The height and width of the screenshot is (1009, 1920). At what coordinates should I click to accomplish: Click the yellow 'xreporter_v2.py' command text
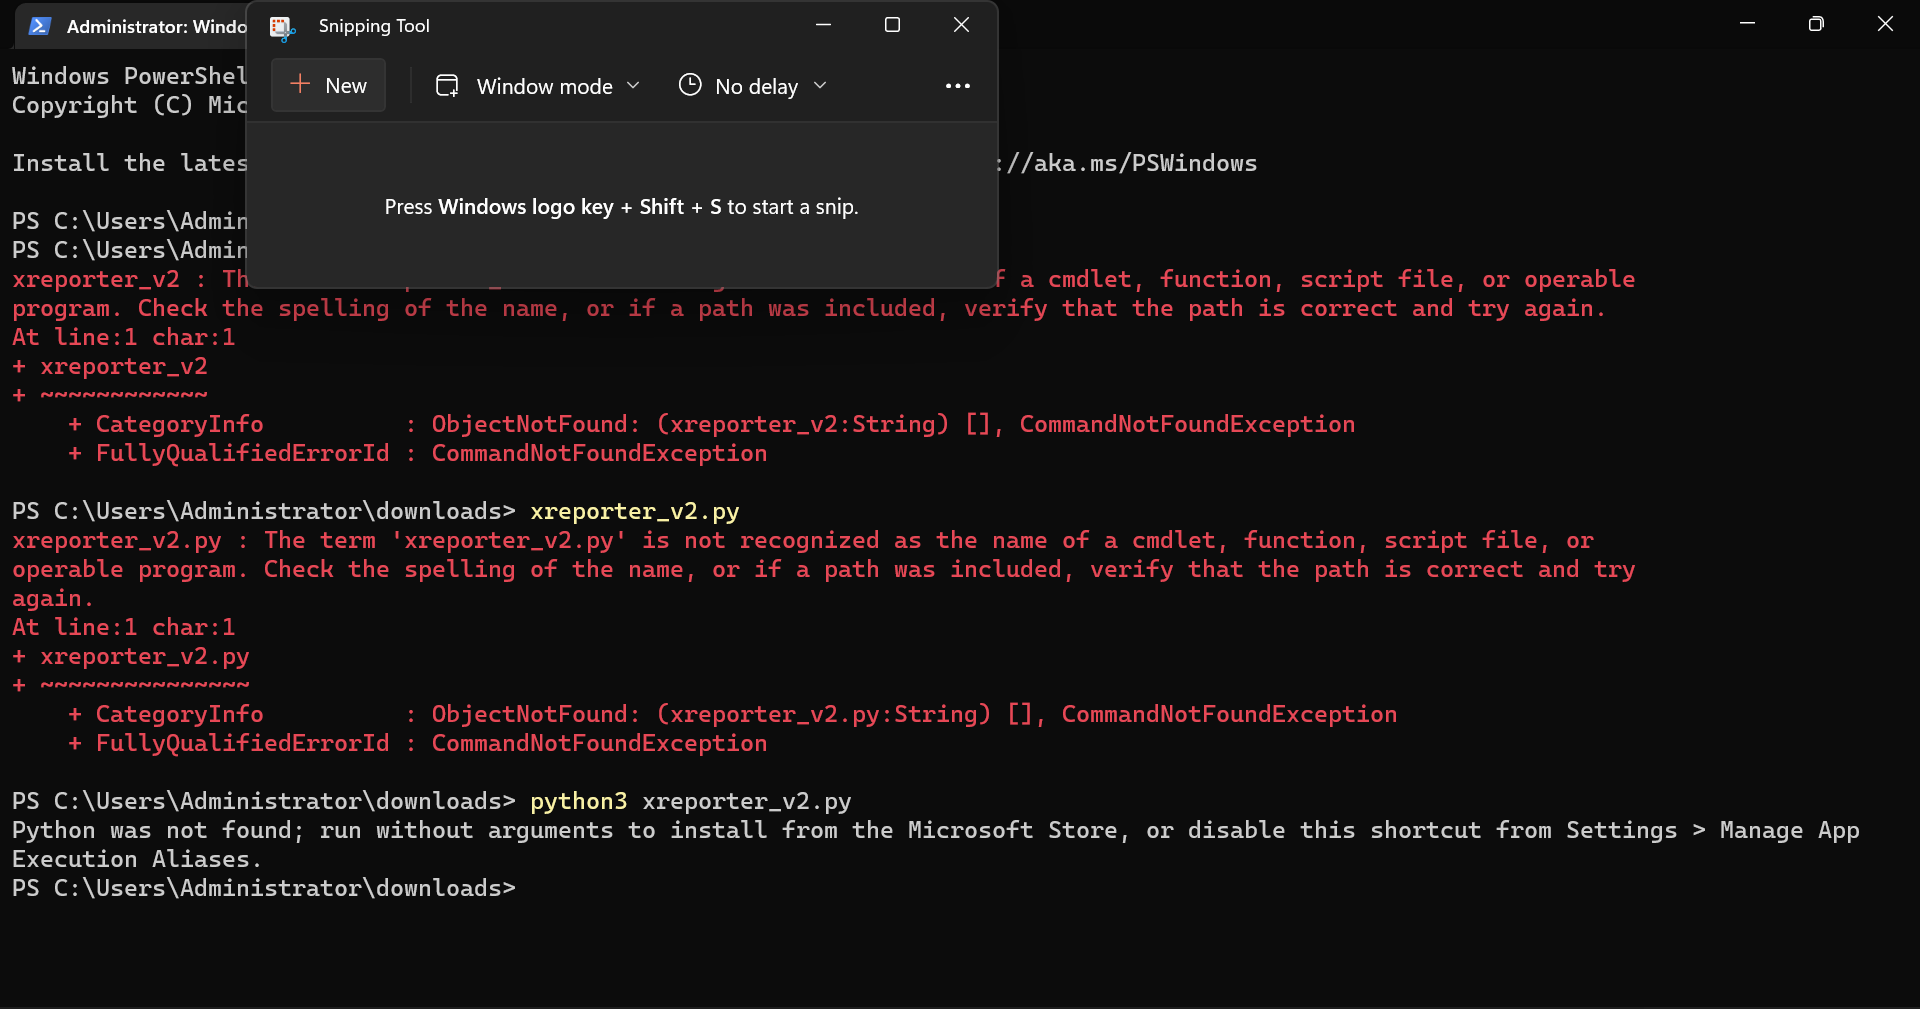(x=635, y=512)
